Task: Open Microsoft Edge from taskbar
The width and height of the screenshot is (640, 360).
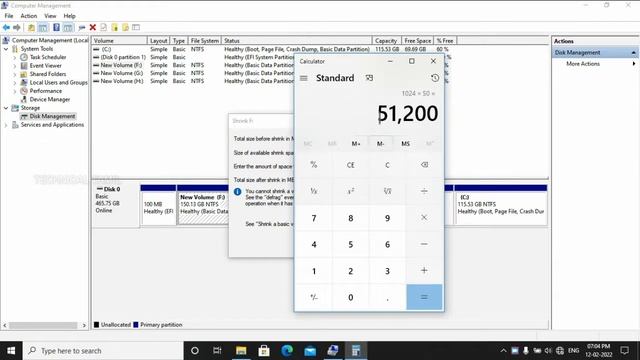Action: pyautogui.click(x=287, y=351)
